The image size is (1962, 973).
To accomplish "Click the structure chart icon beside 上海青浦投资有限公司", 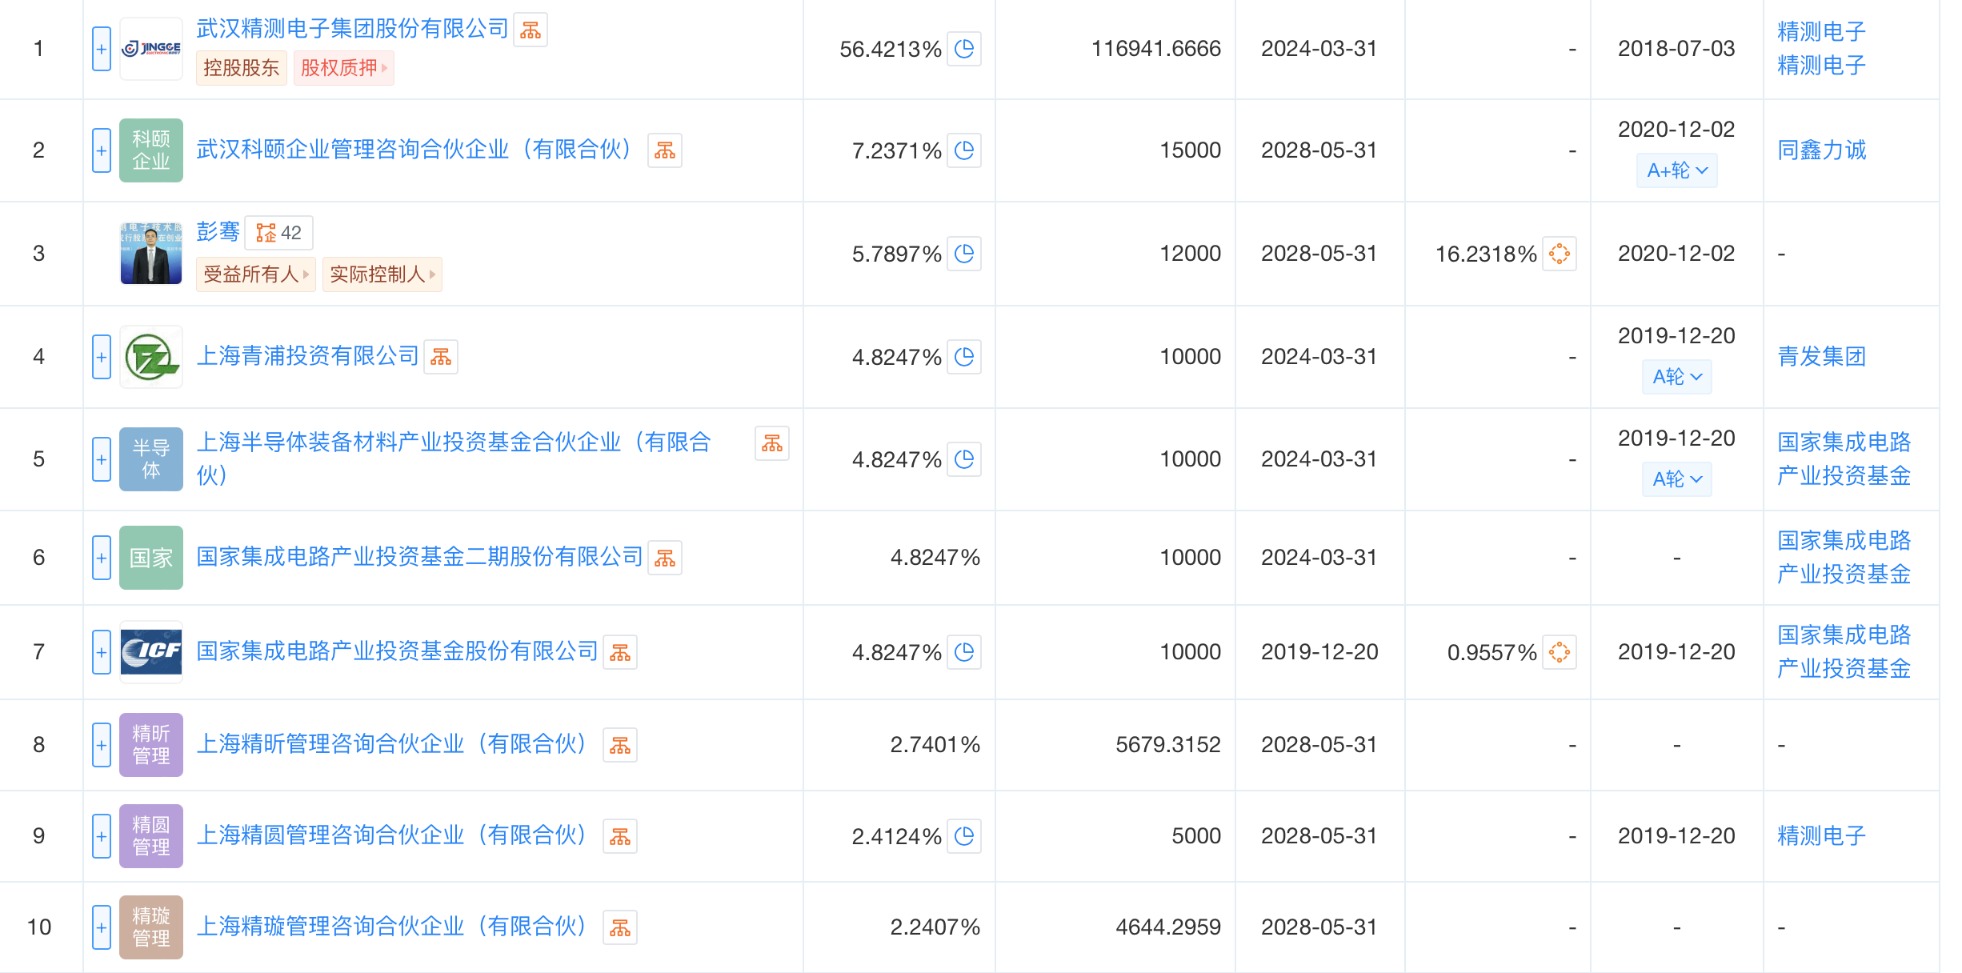I will [441, 357].
